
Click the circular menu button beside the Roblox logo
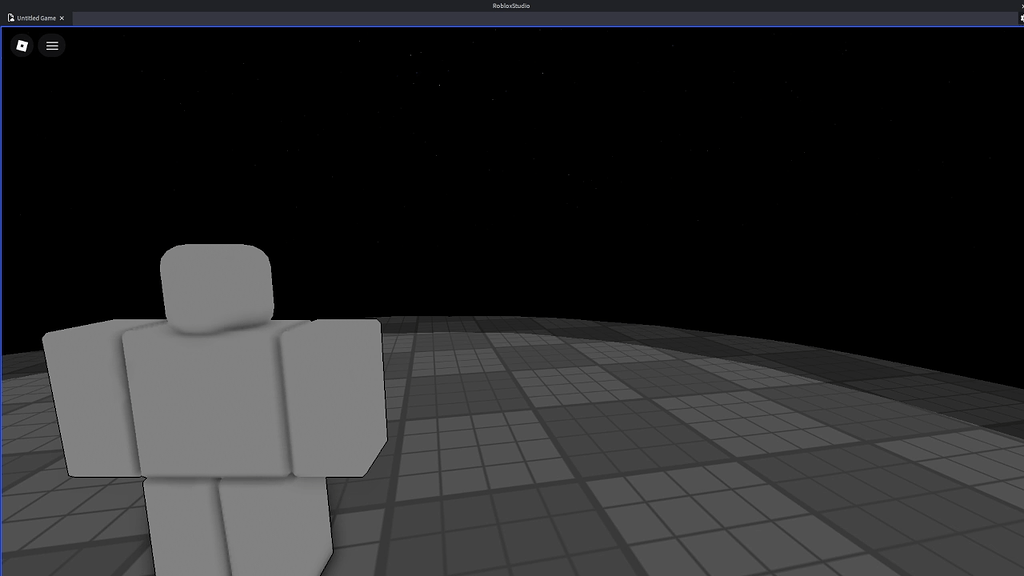pyautogui.click(x=51, y=45)
